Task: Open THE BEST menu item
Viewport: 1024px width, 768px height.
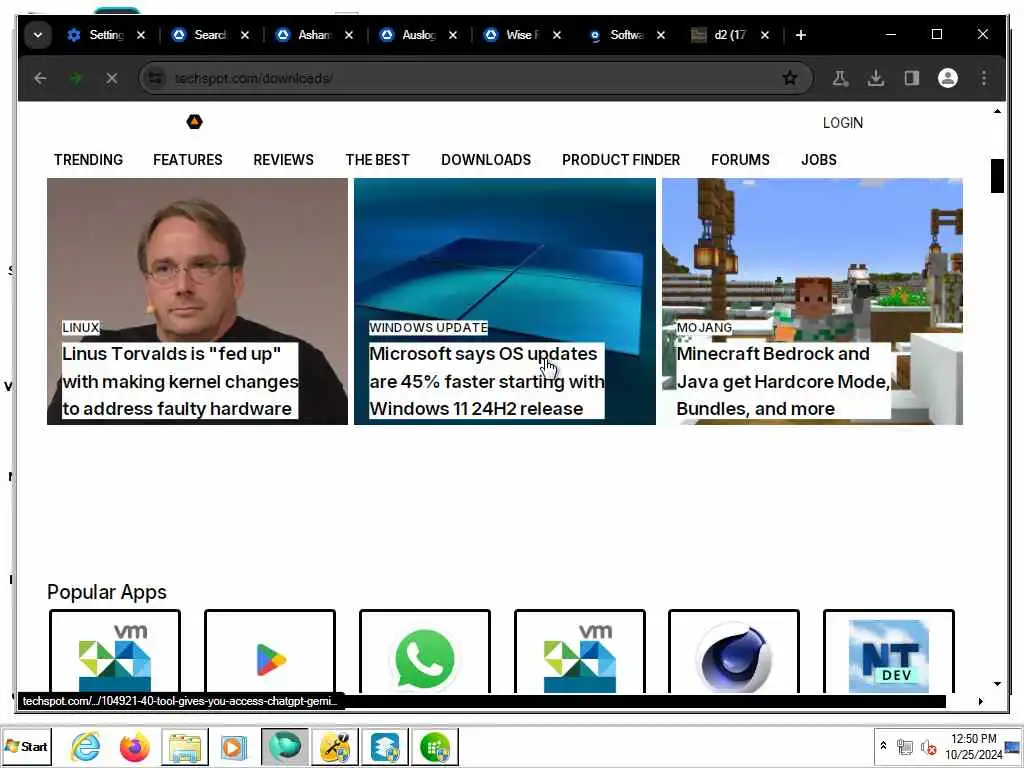Action: click(x=377, y=160)
